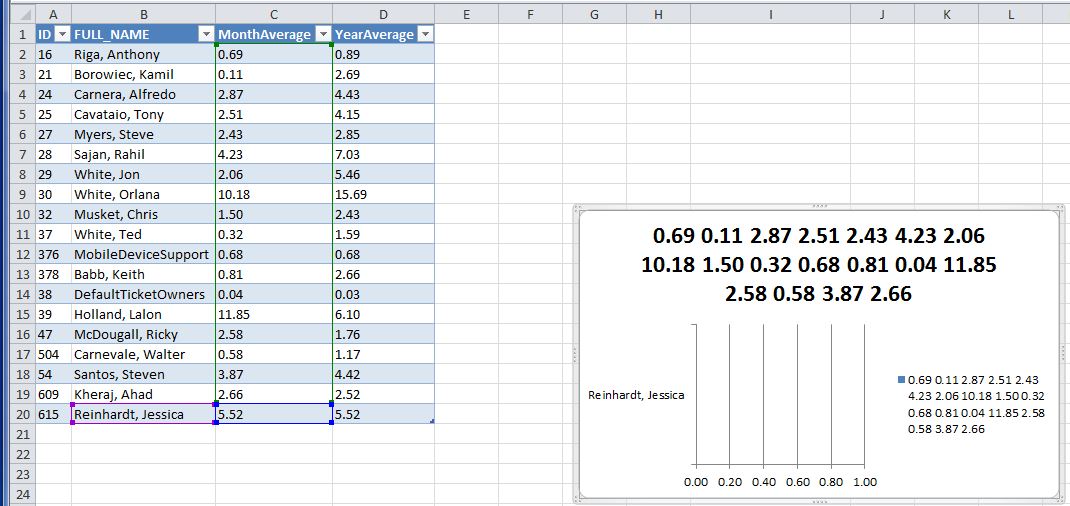Screen dimensions: 1070x506
Task: Click cell with DefaultTicketOwners
Action: click(143, 294)
